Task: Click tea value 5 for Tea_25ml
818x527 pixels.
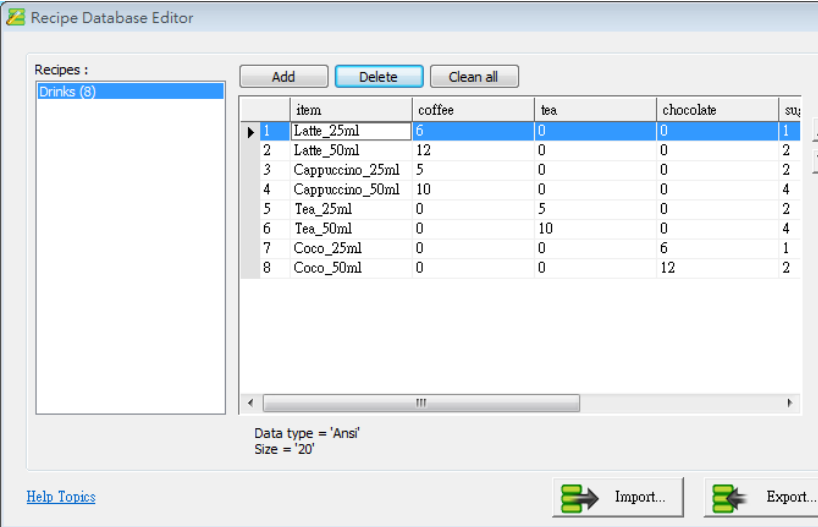Action: pos(595,209)
